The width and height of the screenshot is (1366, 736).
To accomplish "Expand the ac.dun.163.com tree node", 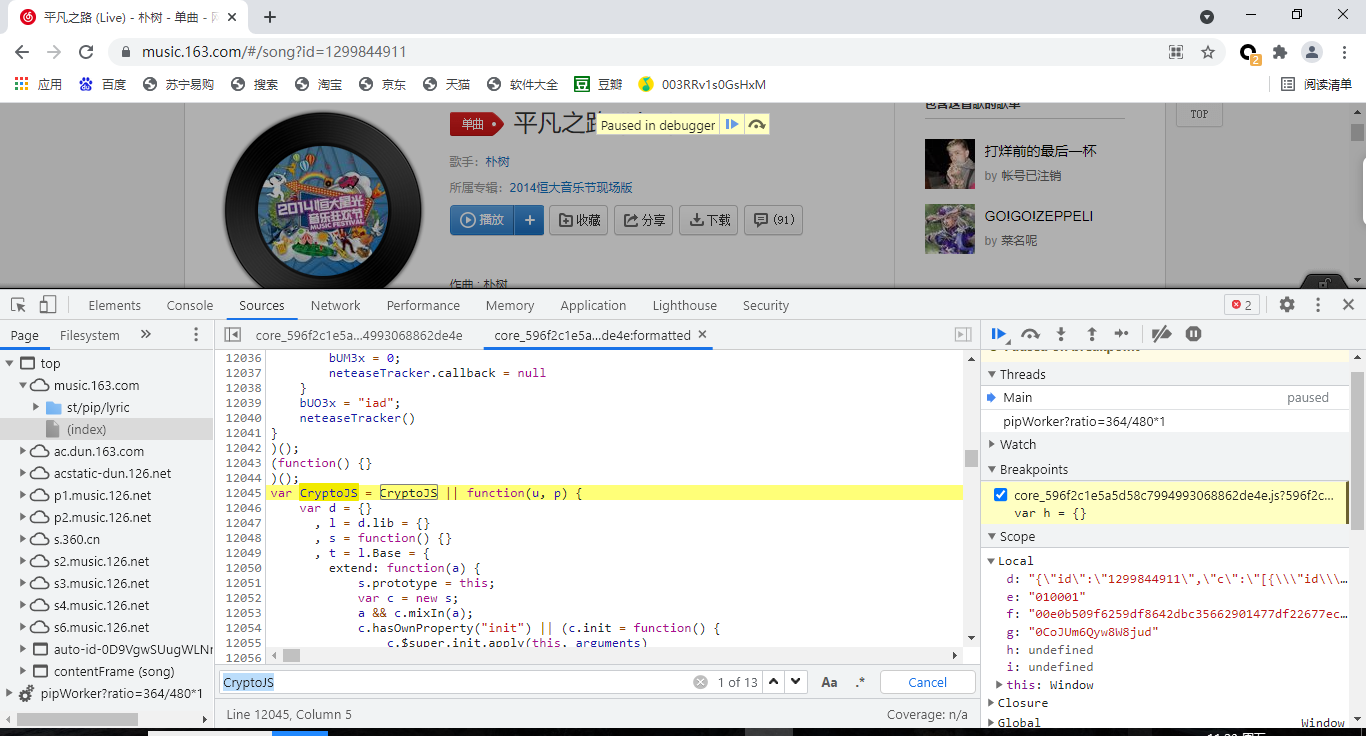I will 20,451.
